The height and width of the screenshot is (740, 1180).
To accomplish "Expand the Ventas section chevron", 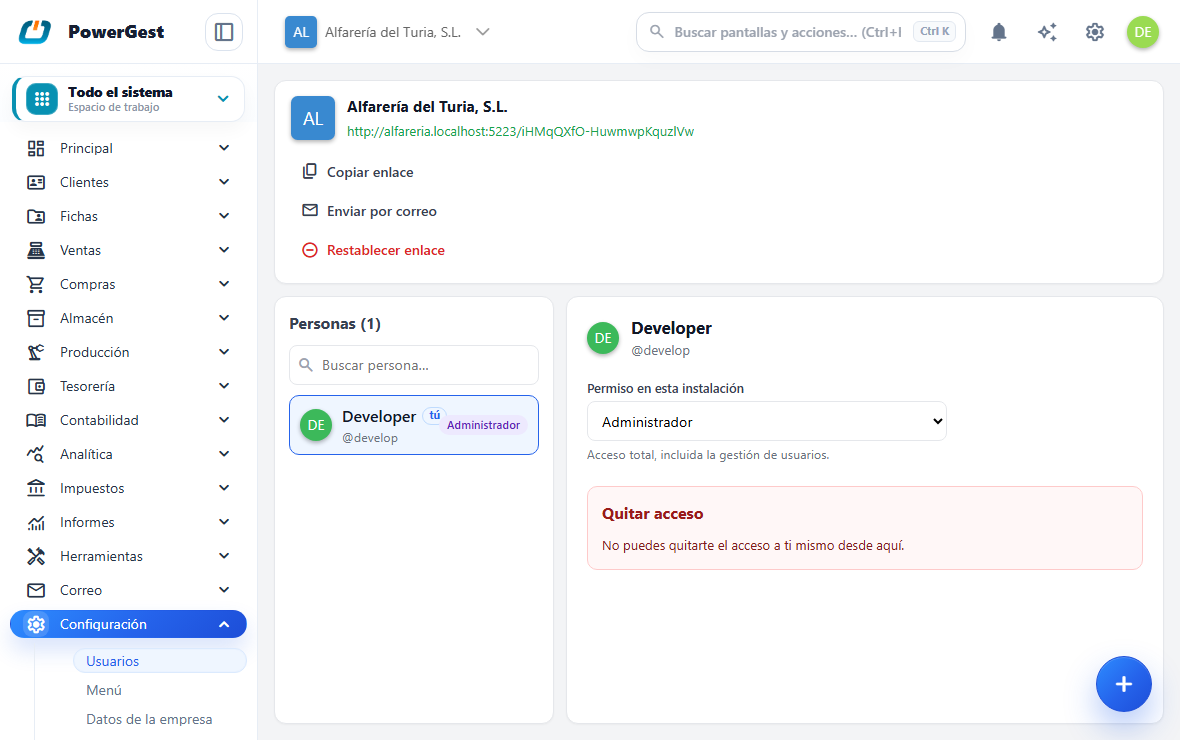I will click(224, 250).
